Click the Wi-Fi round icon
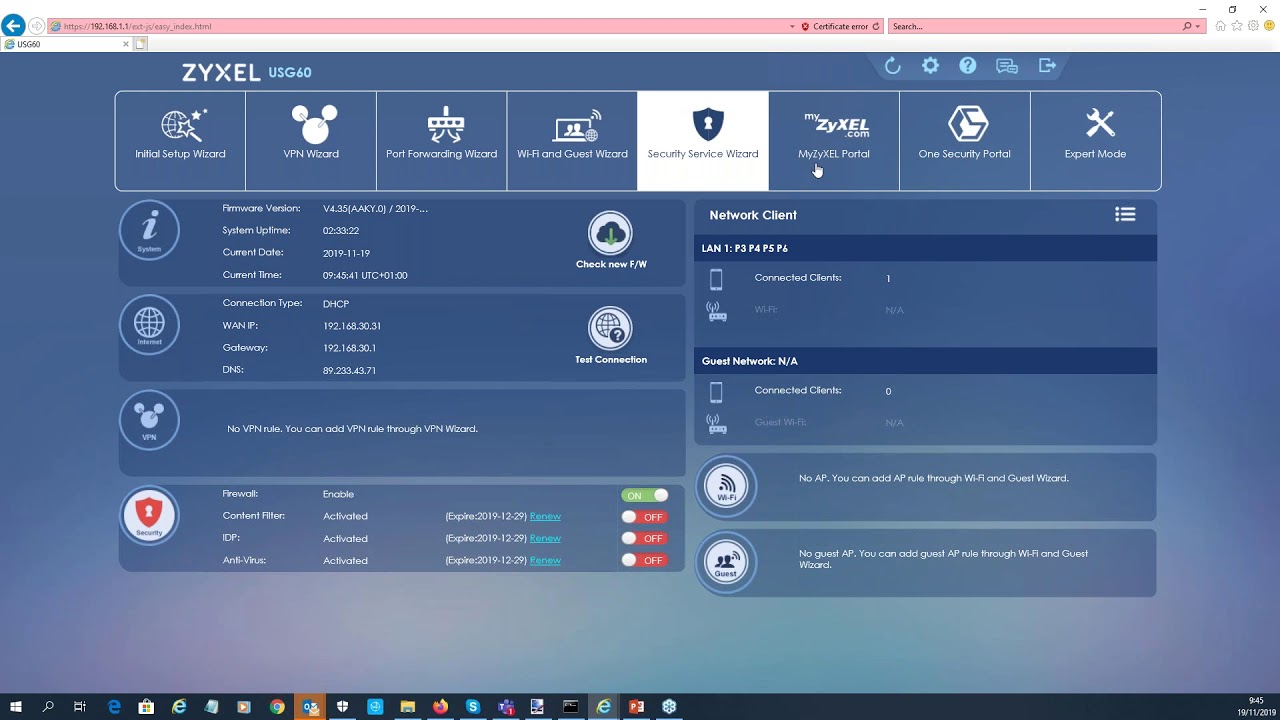Screen dimensions: 1280x720 coord(726,486)
